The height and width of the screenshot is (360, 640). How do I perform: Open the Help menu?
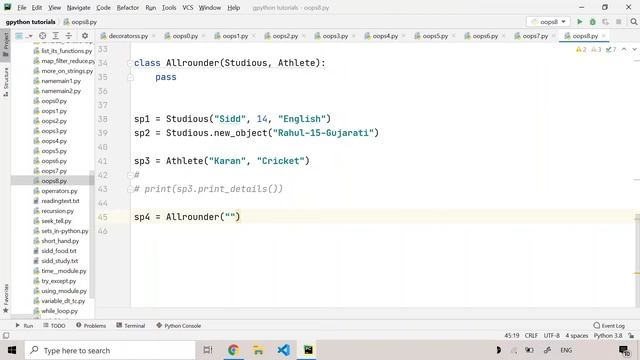pyautogui.click(x=233, y=8)
